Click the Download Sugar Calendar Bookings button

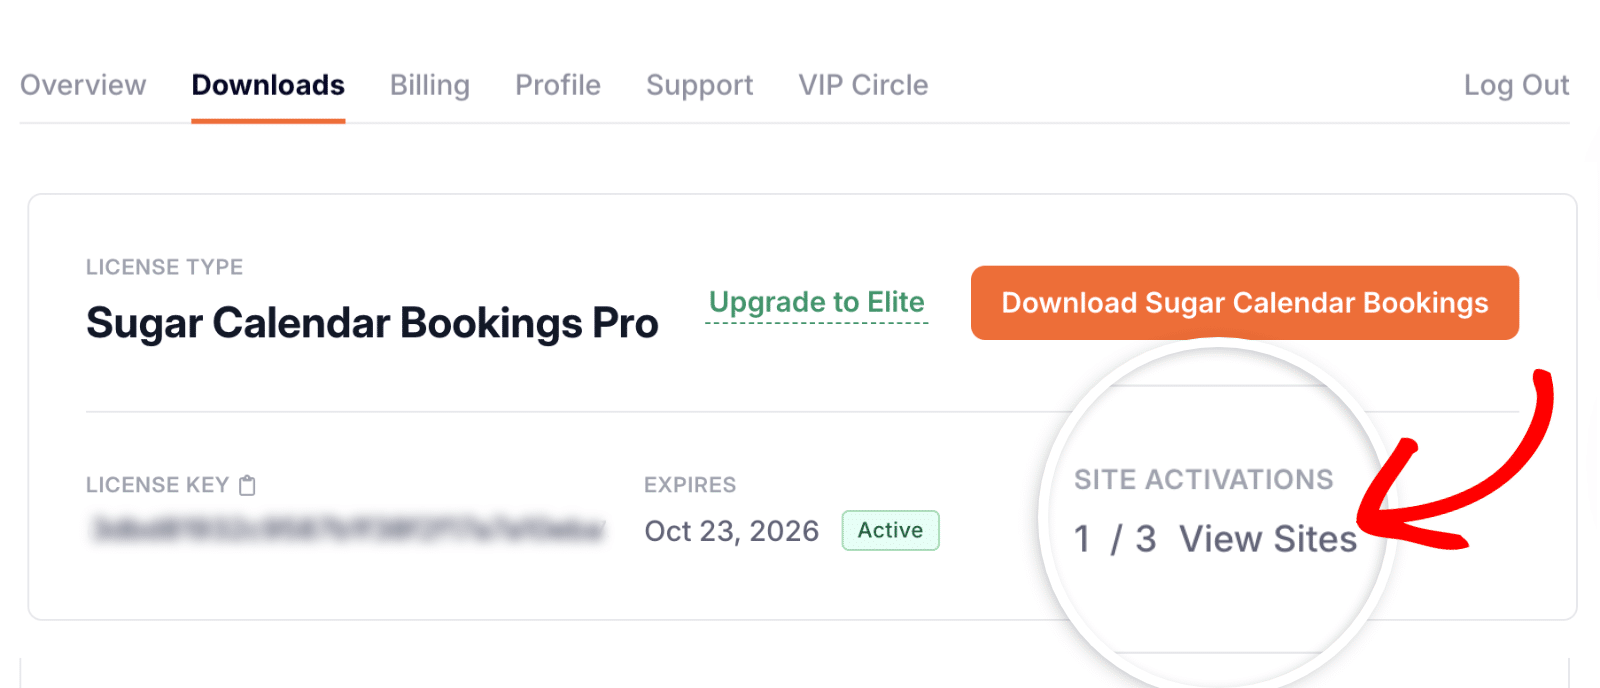click(x=1244, y=303)
